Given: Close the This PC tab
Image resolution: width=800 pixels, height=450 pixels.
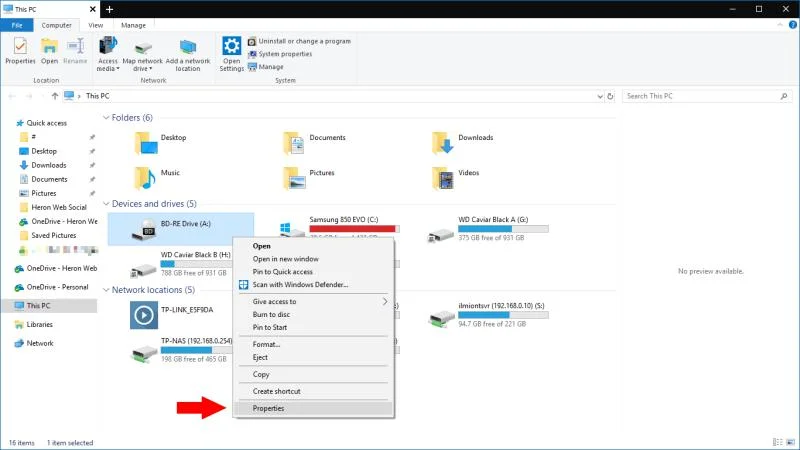Looking at the screenshot, I should point(92,9).
